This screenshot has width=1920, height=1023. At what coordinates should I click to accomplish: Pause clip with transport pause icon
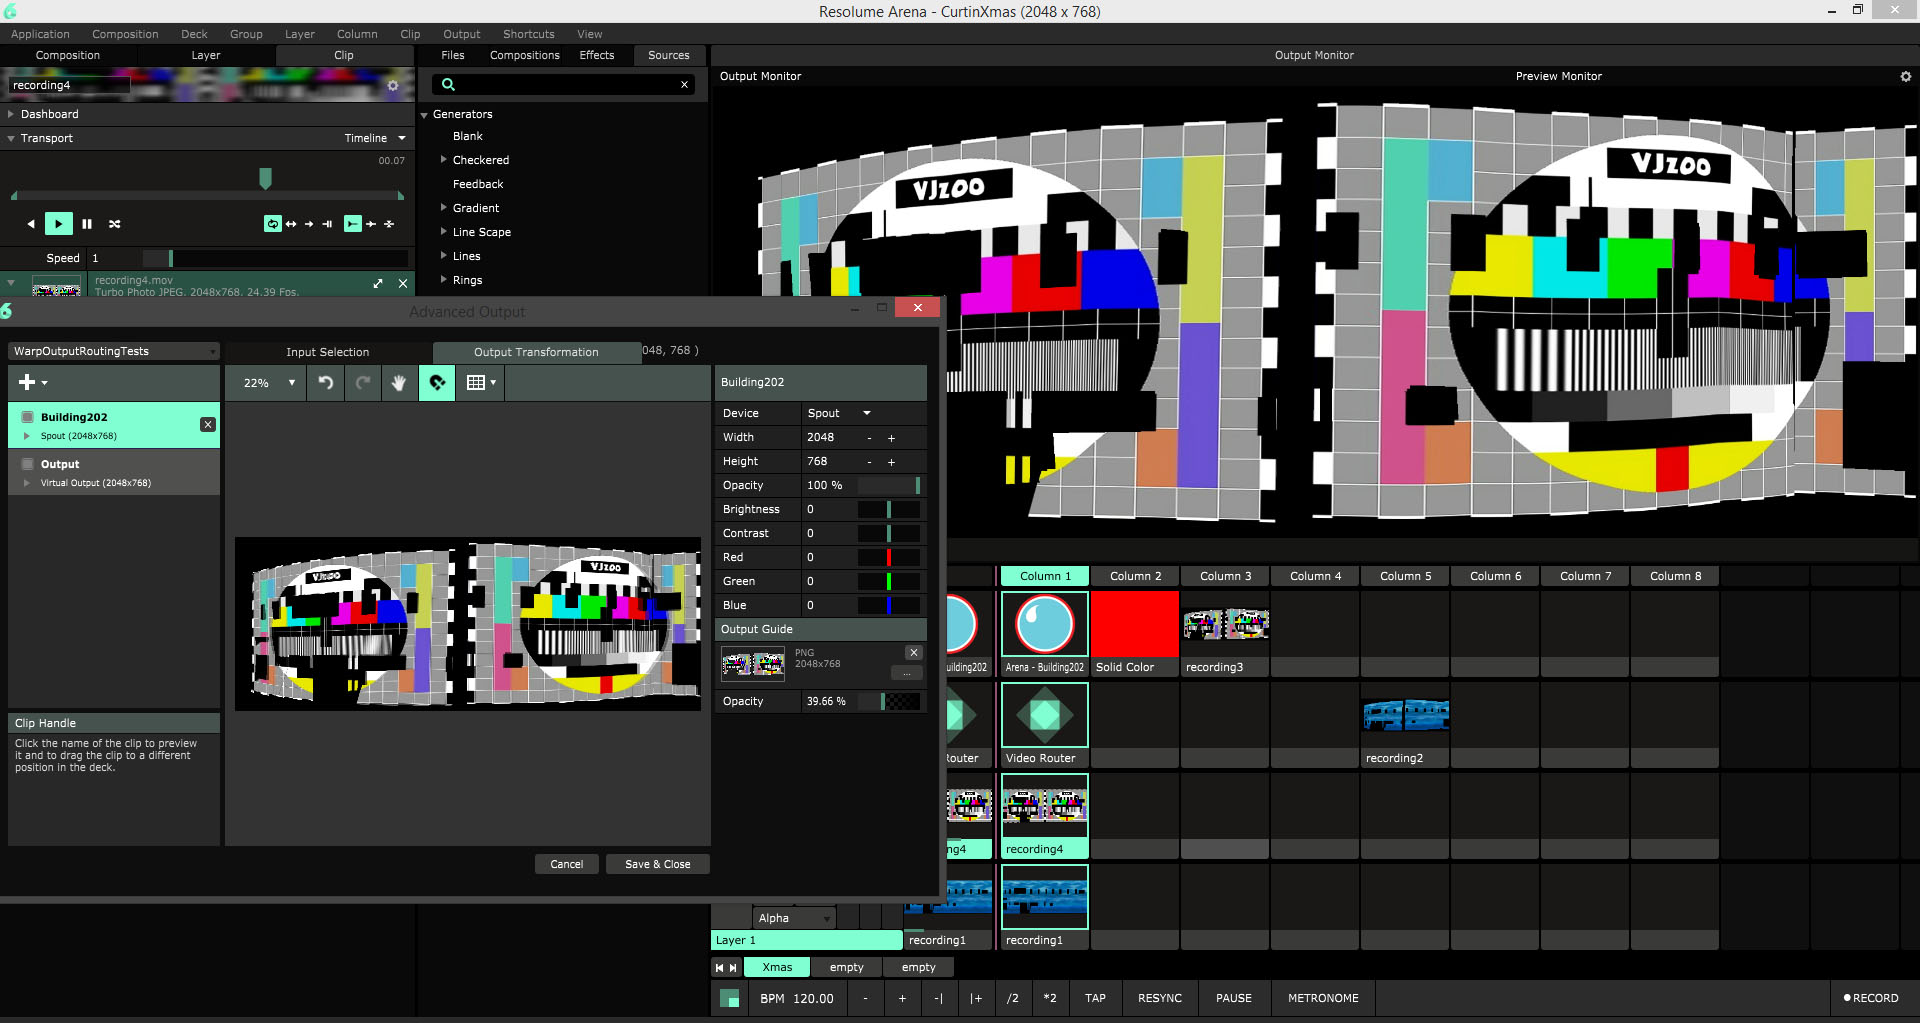87,224
